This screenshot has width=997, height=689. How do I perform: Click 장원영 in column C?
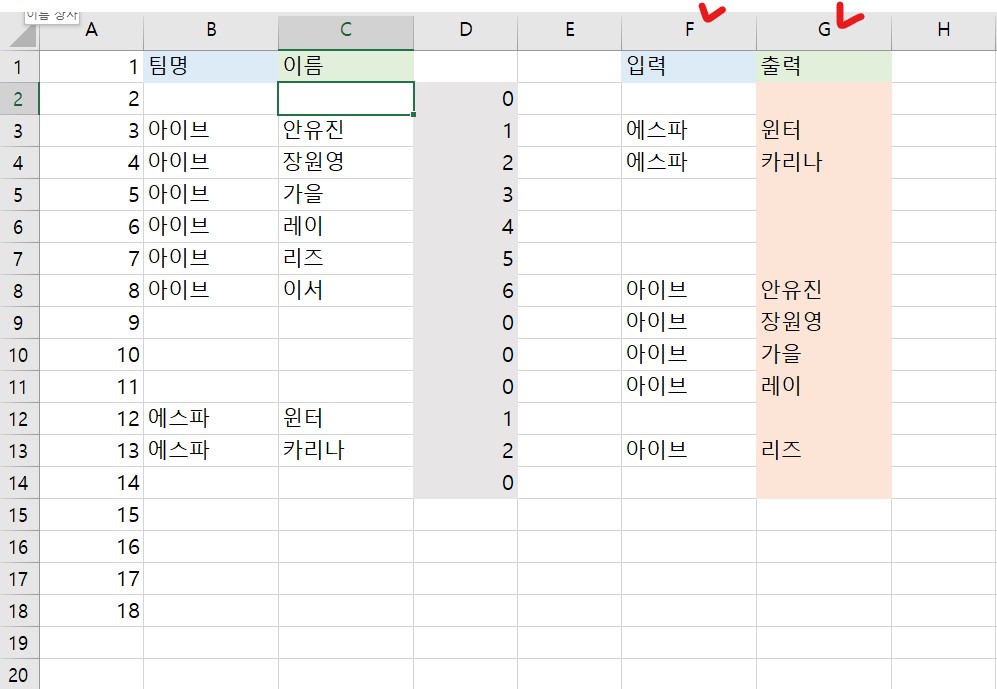[345, 162]
